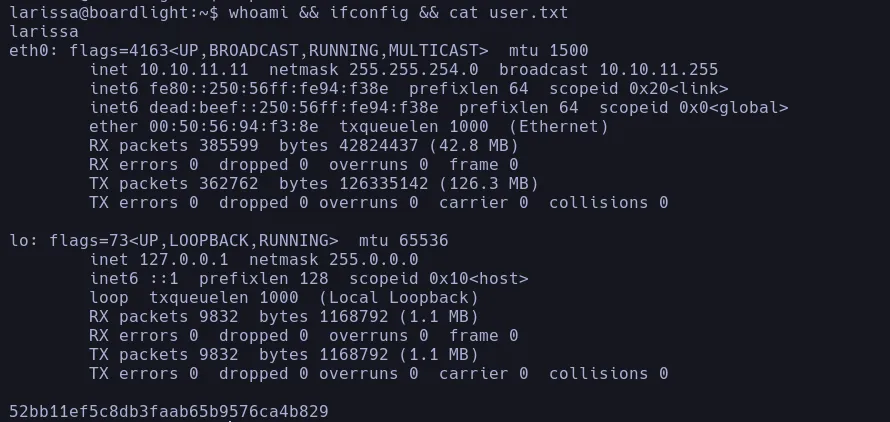Click the user.txt flag hash line

coord(168,411)
